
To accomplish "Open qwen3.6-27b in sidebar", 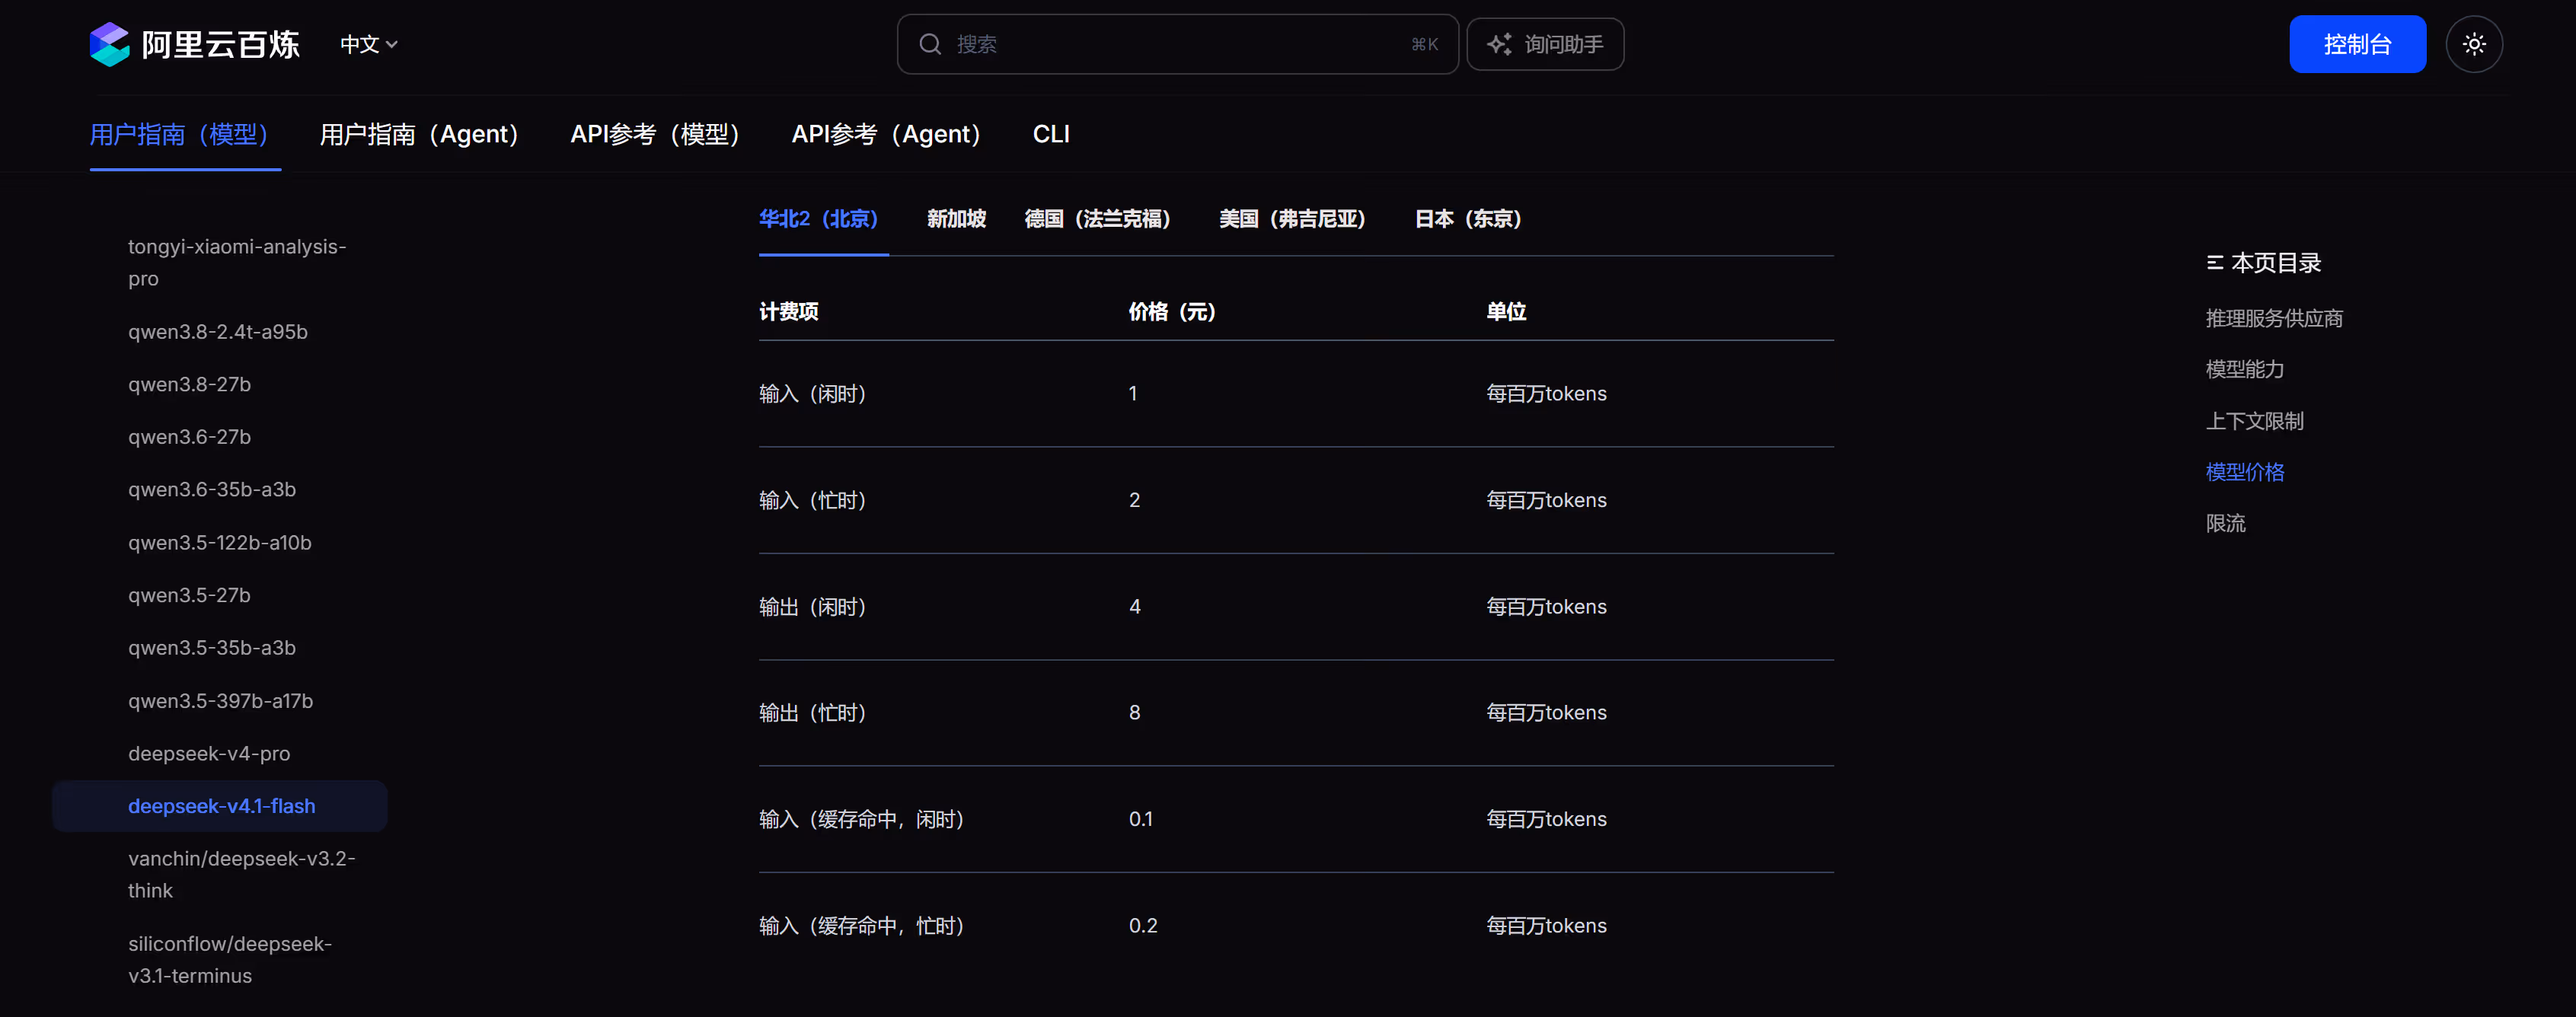I will [x=189, y=437].
